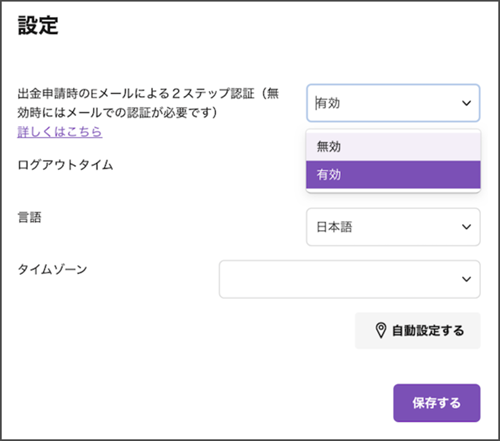This screenshot has width=500, height=441.
Task: Choose the highlighted 有効 option in list
Action: tap(393, 174)
